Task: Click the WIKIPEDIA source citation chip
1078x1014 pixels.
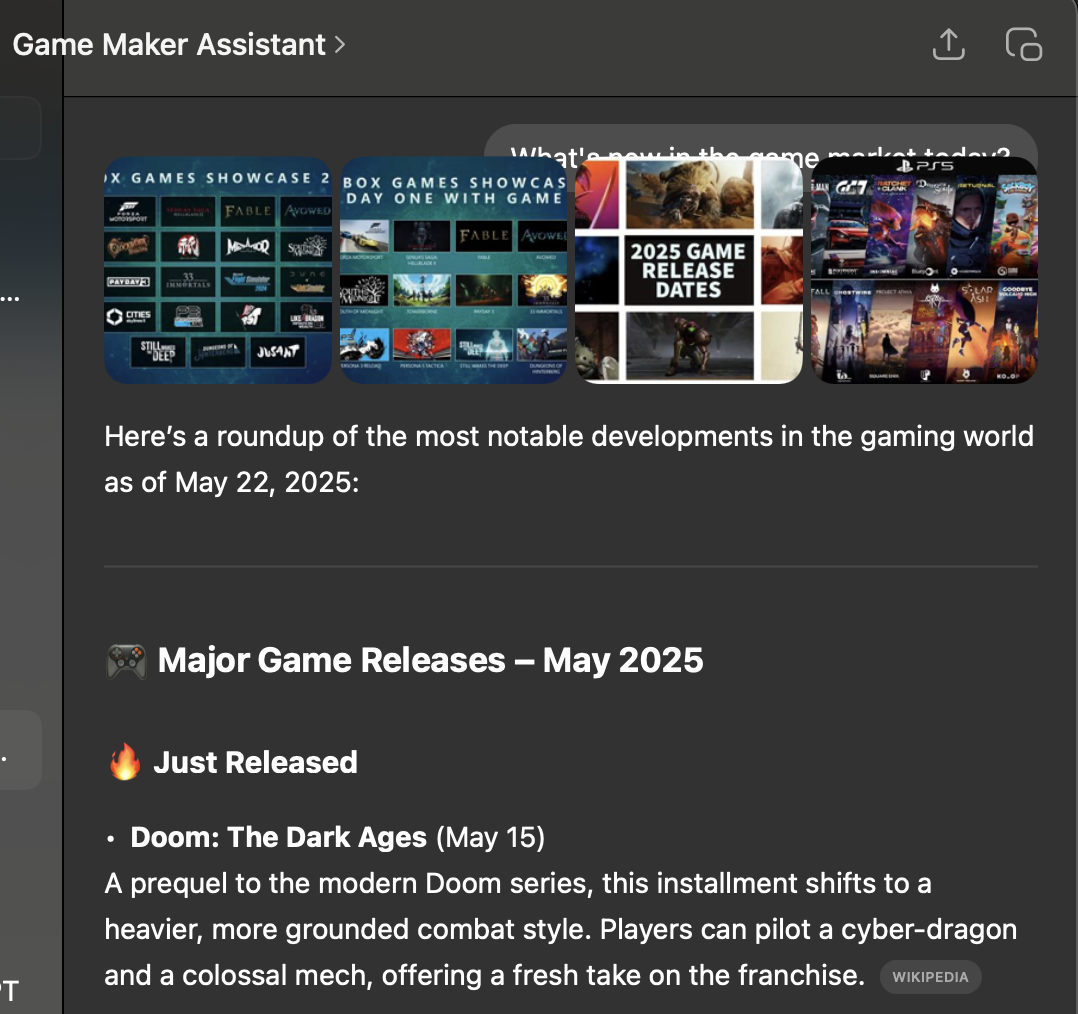Action: 930,977
